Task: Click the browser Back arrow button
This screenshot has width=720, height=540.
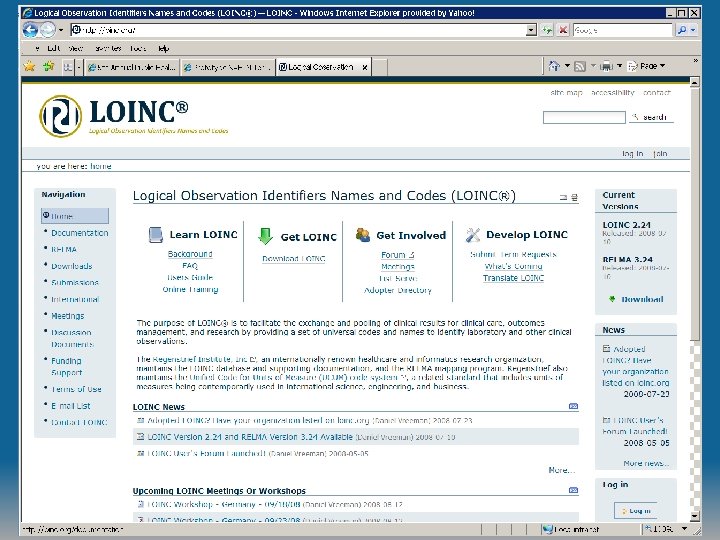Action: pyautogui.click(x=30, y=30)
